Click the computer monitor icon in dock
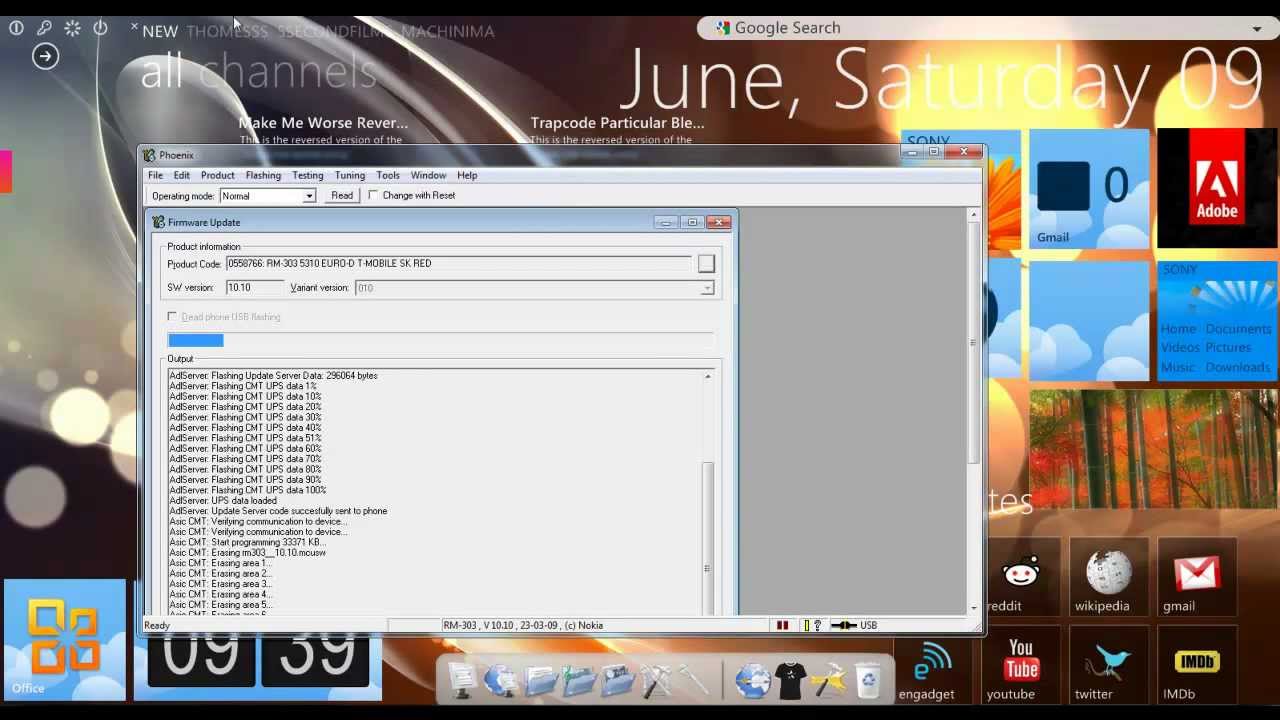1280x720 pixels. click(462, 680)
